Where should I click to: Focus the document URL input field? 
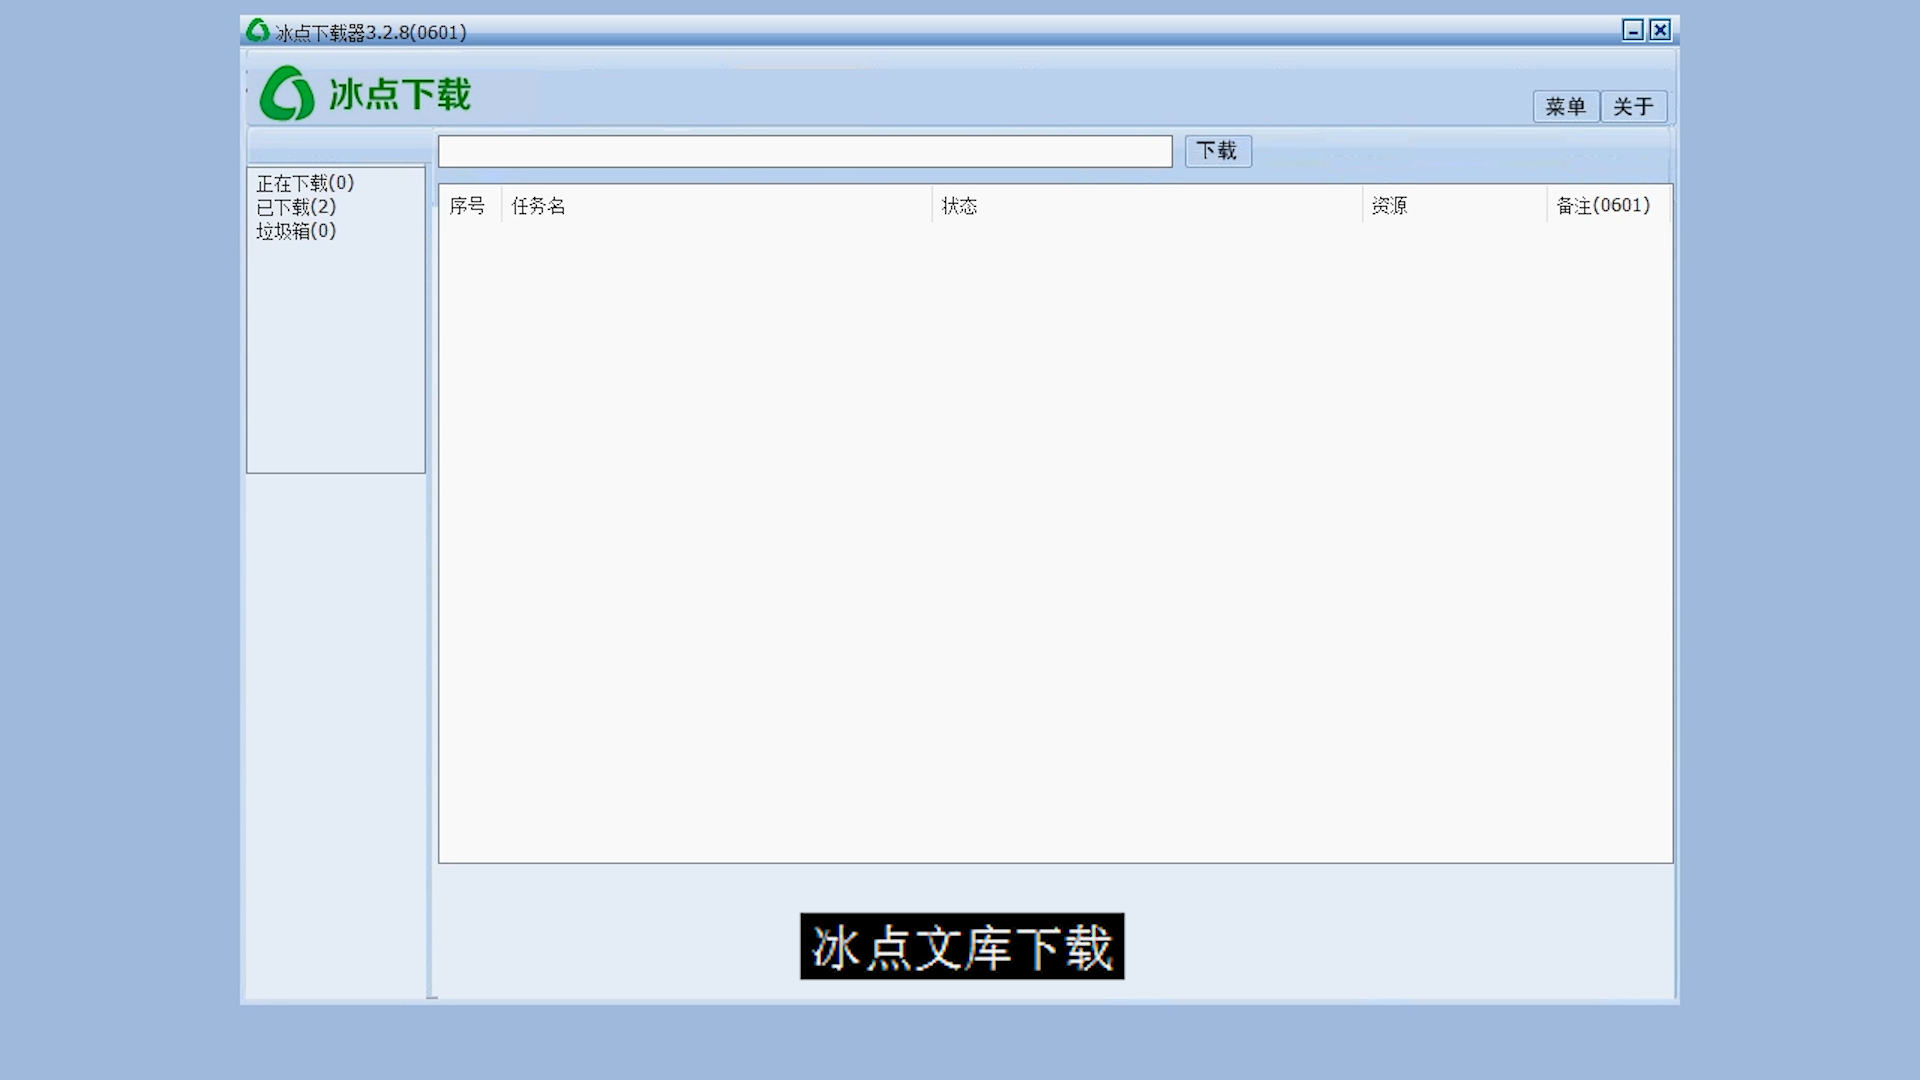click(804, 151)
